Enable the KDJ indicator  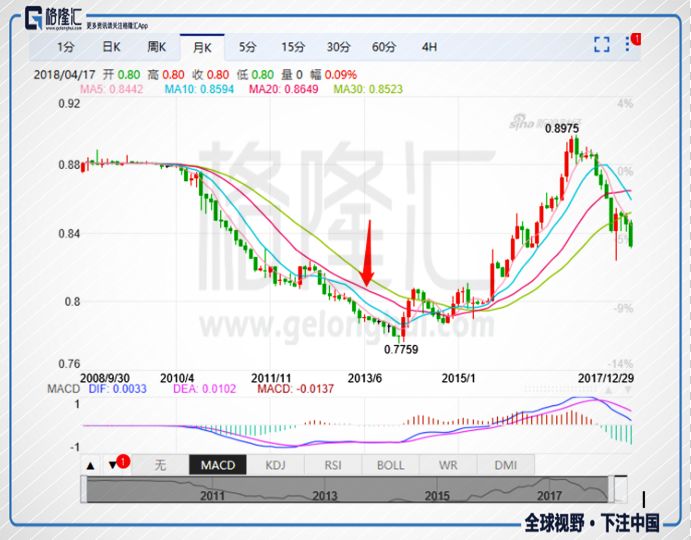pos(275,465)
